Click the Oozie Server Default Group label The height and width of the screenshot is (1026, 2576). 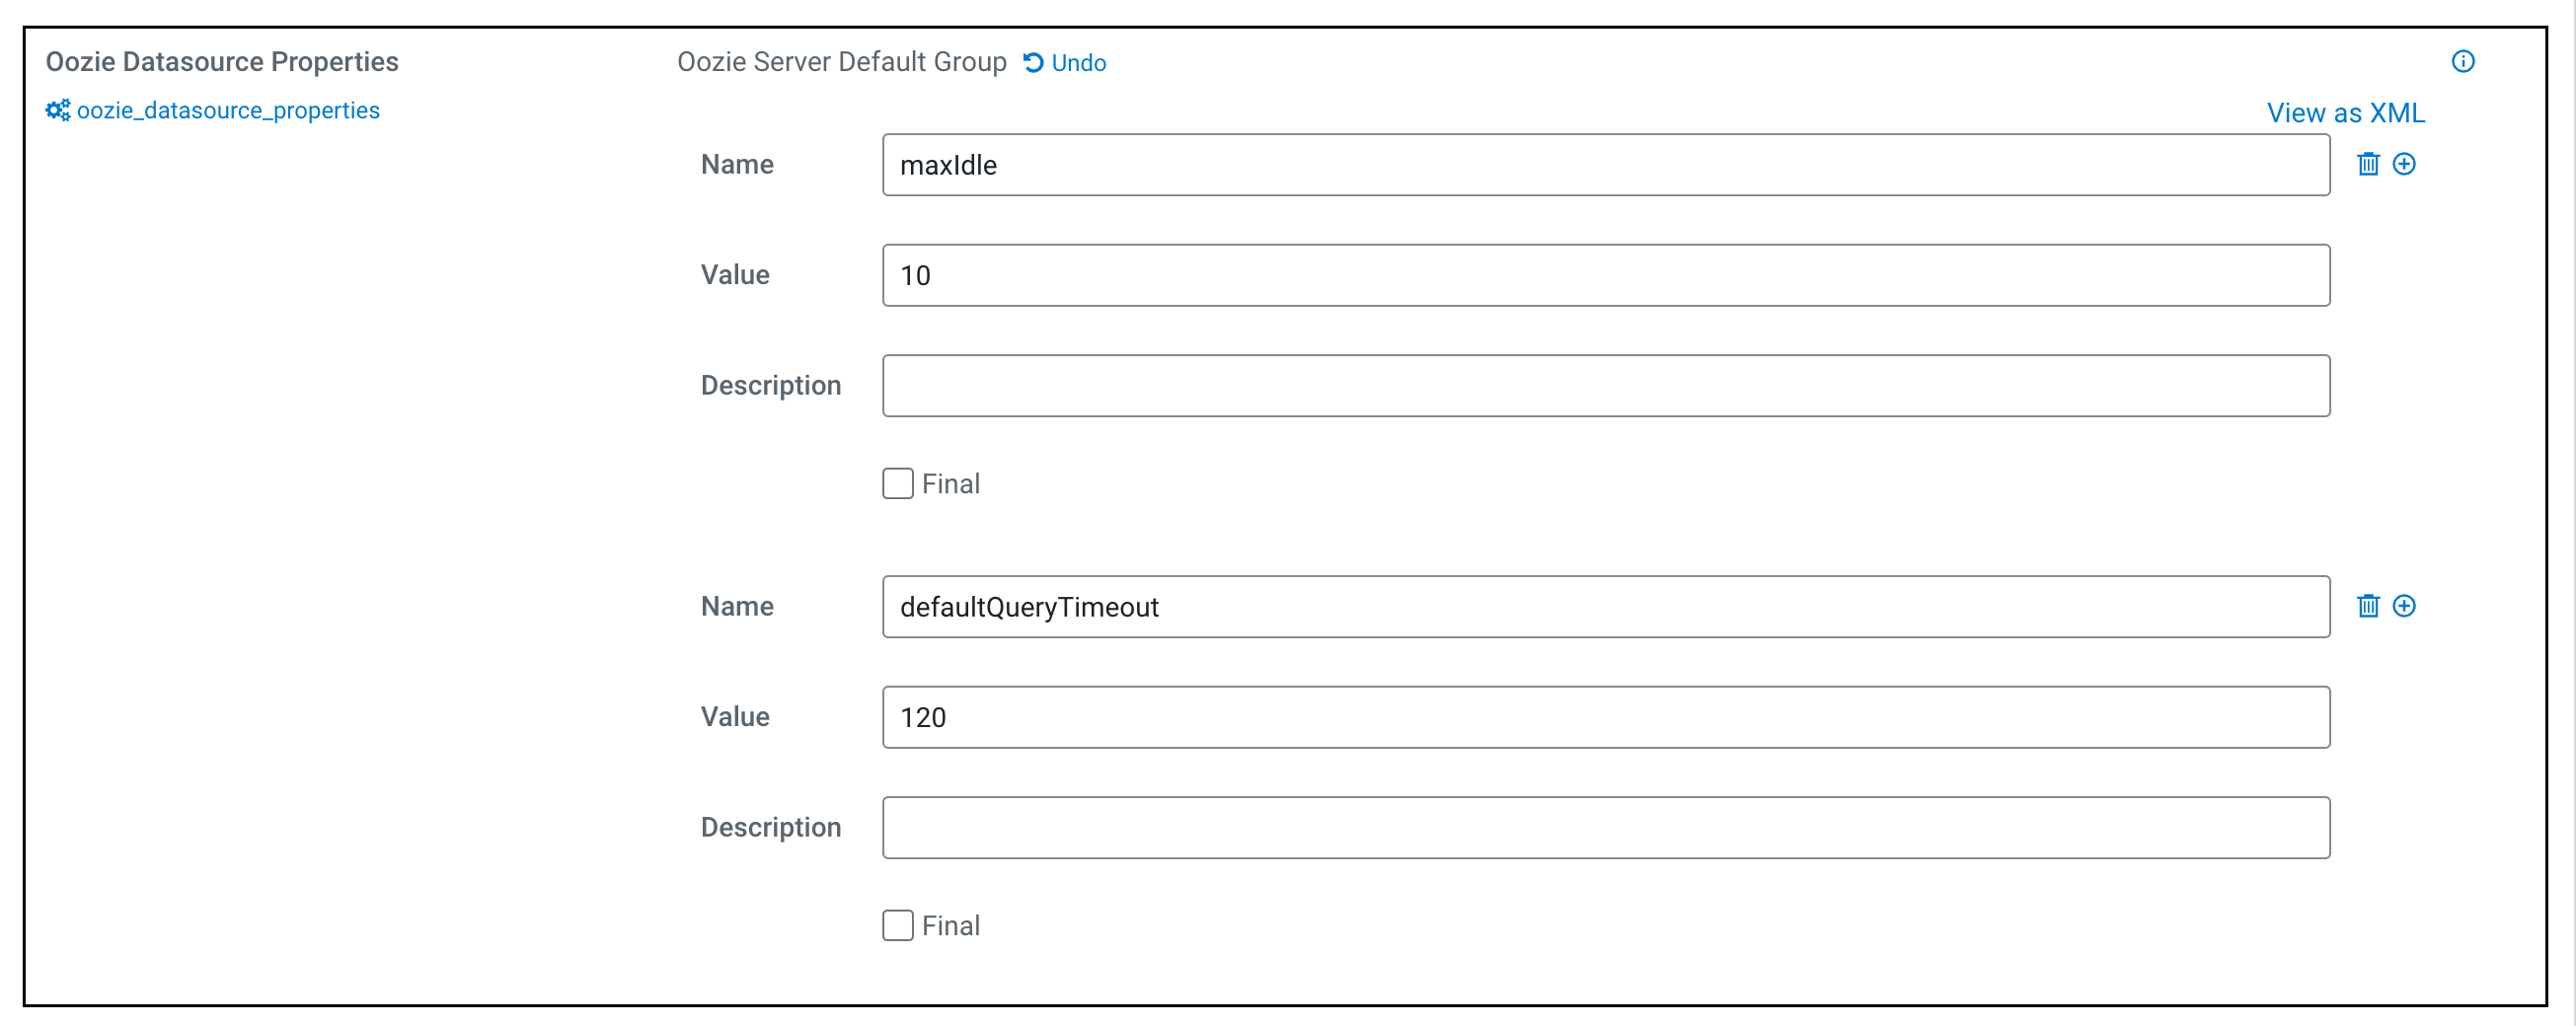841,62
